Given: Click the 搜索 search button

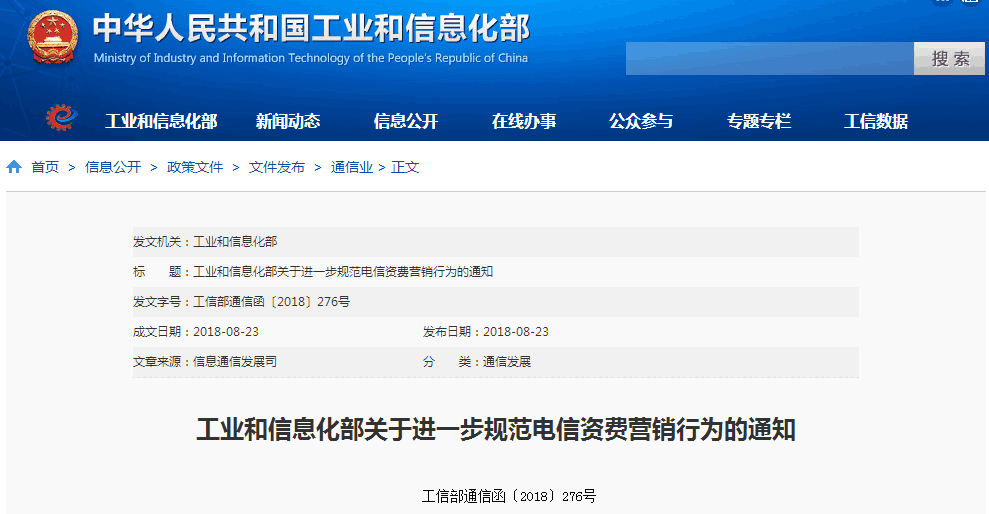Looking at the screenshot, I should tap(949, 59).
